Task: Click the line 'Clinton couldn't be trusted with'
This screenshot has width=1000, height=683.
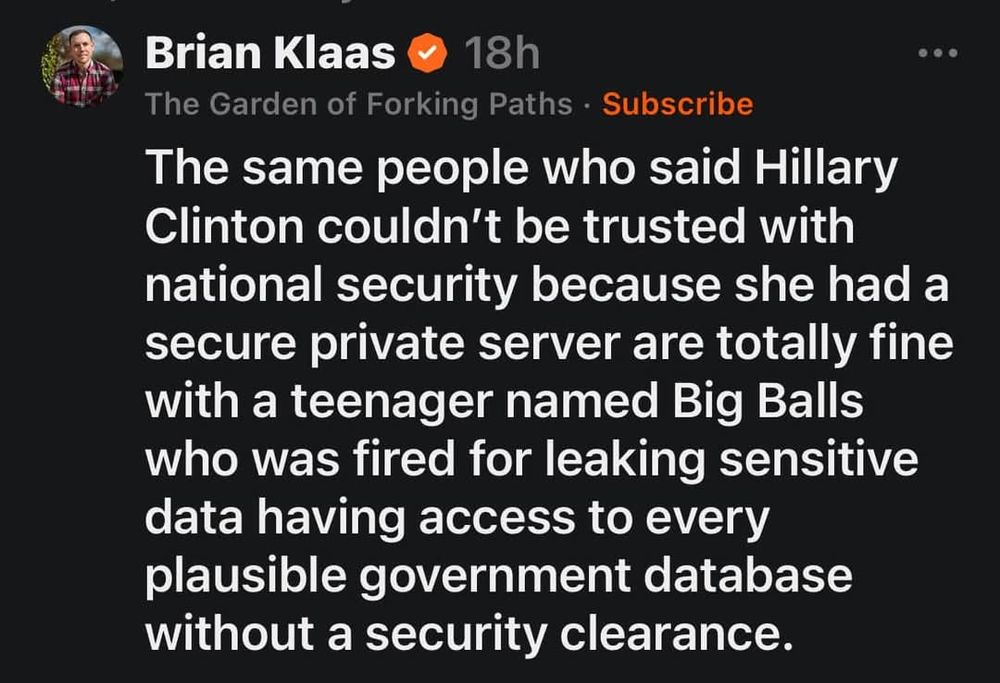Action: pyautogui.click(x=500, y=226)
